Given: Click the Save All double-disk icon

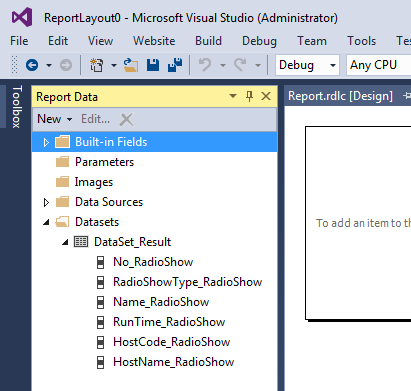Looking at the screenshot, I should point(175,65).
